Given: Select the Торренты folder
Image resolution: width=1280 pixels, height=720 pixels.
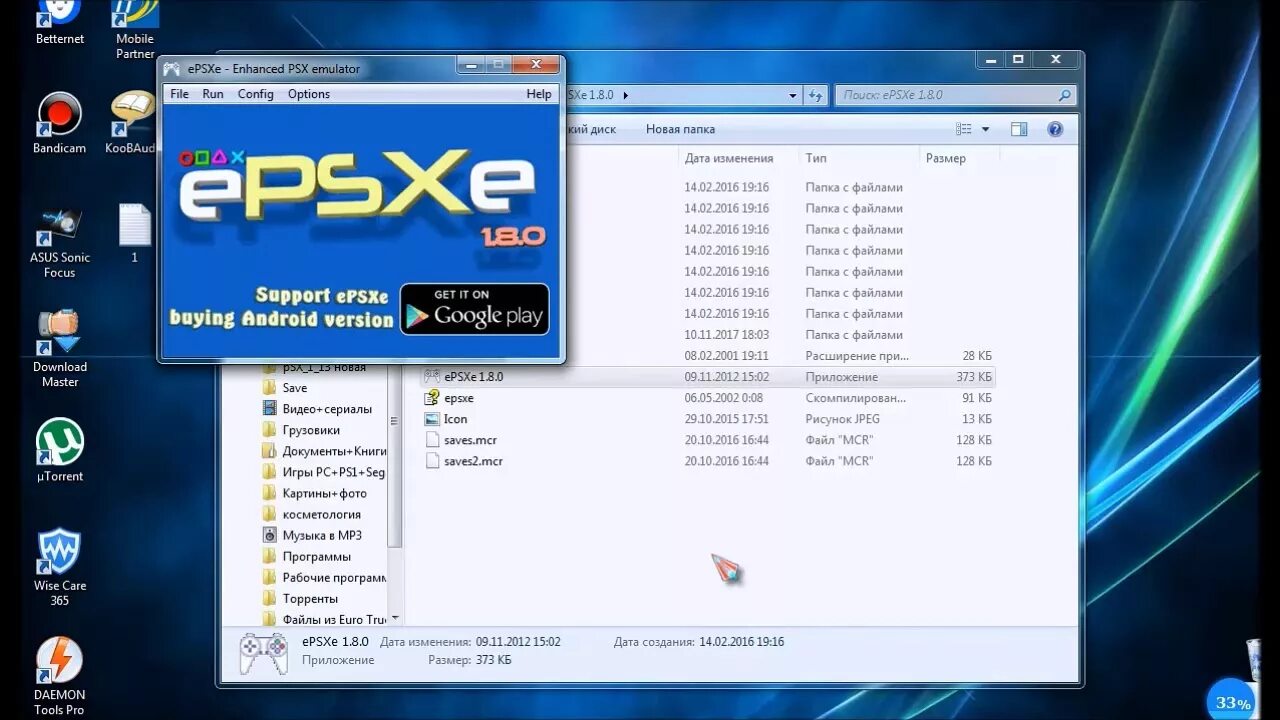Looking at the screenshot, I should coord(310,598).
